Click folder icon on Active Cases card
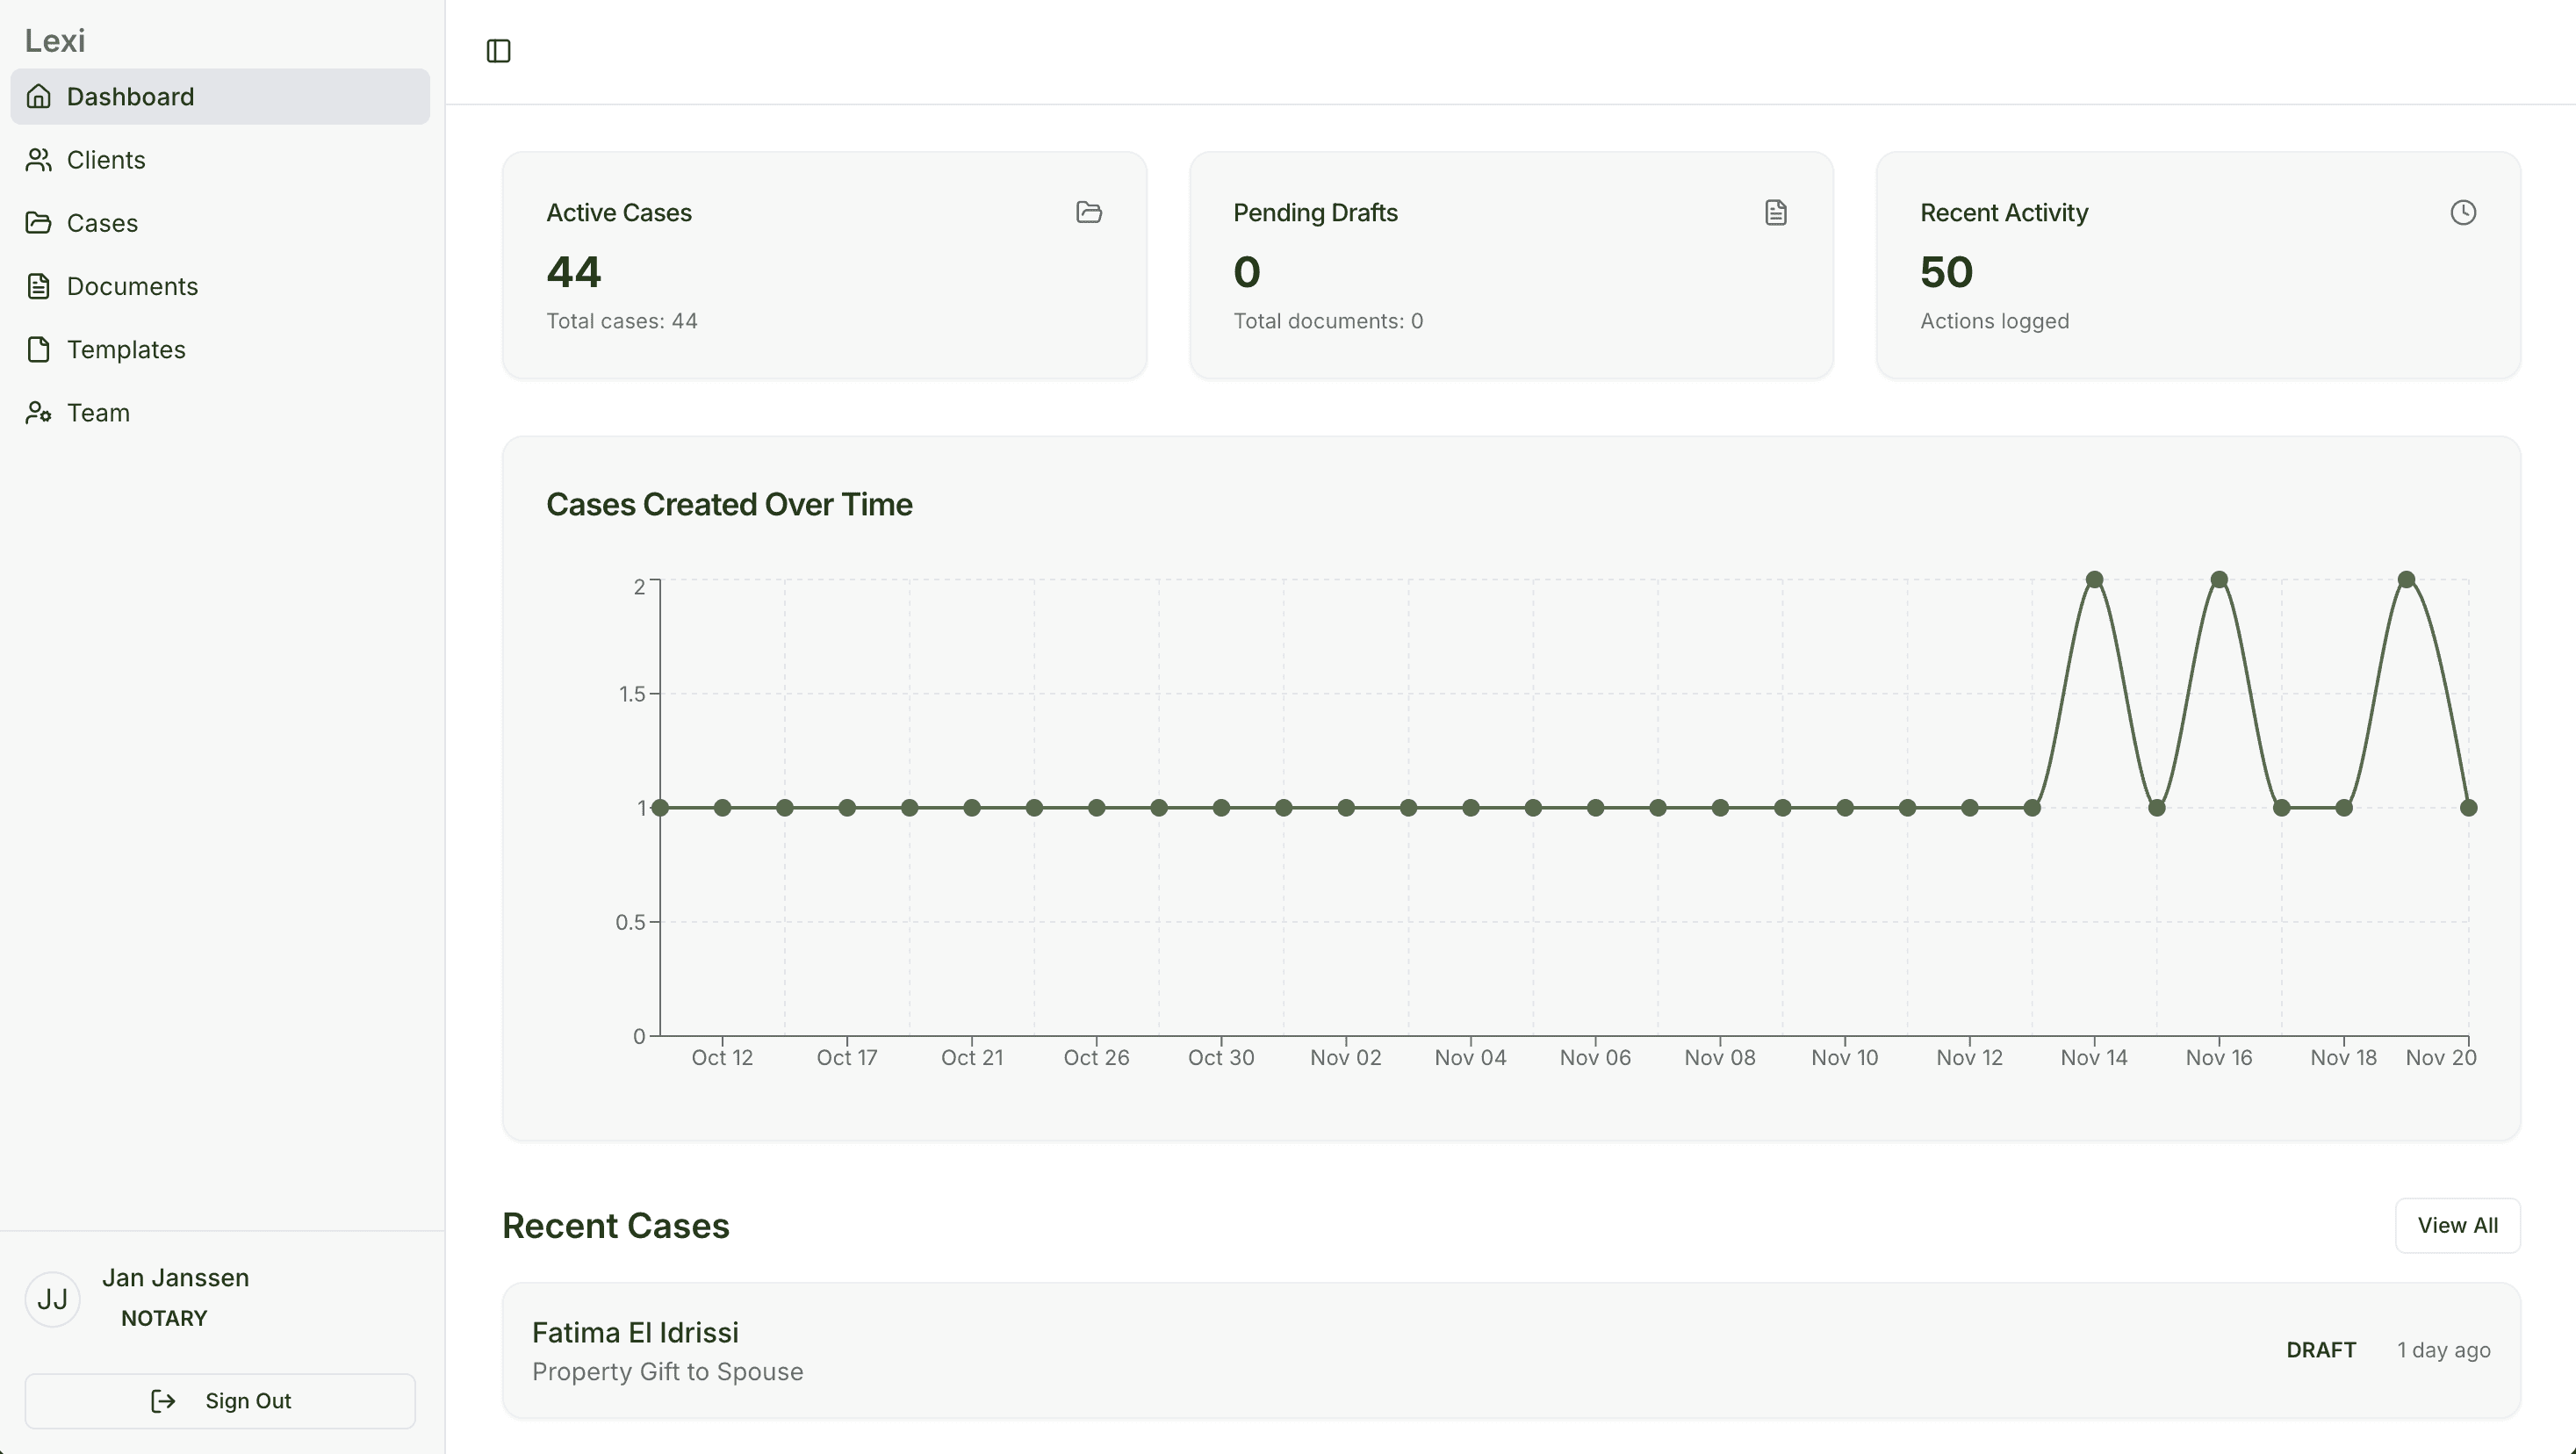Screen dimensions: 2576x1454 1088,212
